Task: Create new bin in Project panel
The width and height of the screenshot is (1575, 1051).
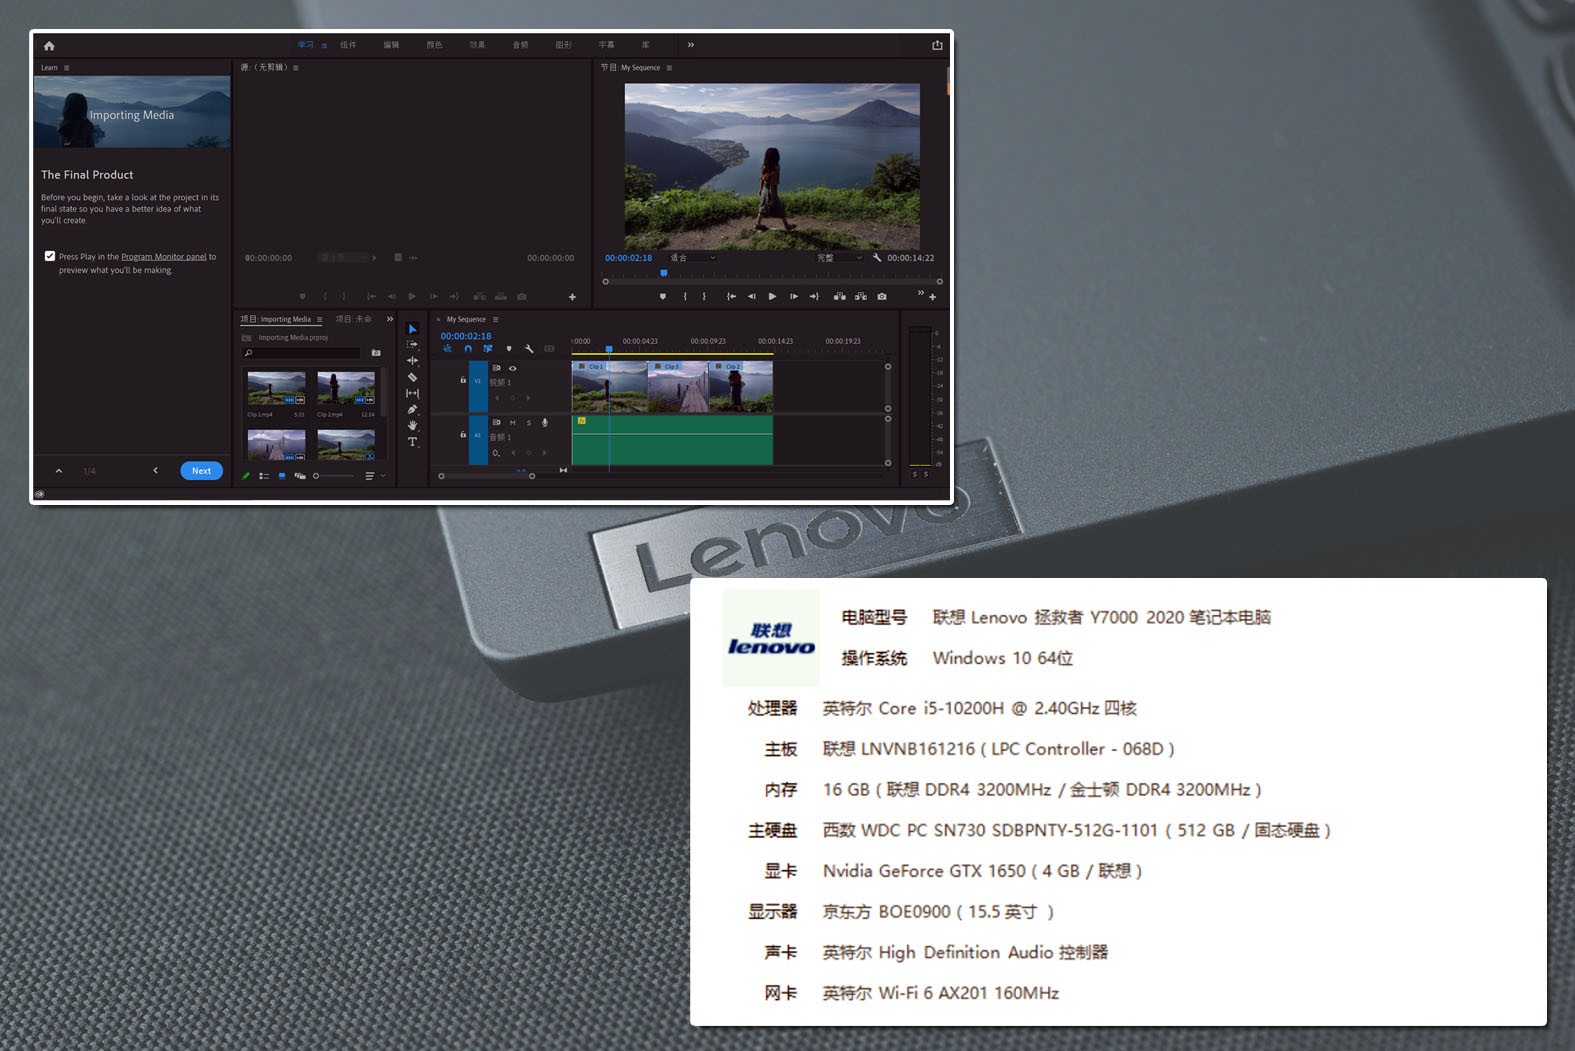Action: [x=376, y=353]
